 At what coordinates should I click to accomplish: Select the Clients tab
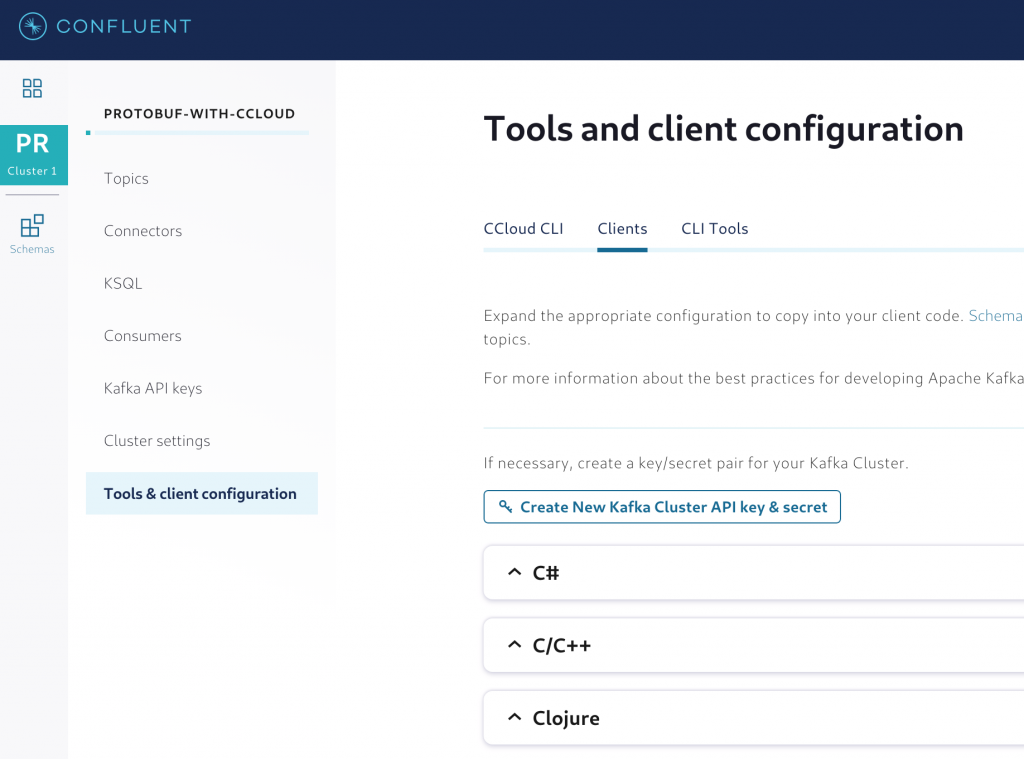(622, 228)
